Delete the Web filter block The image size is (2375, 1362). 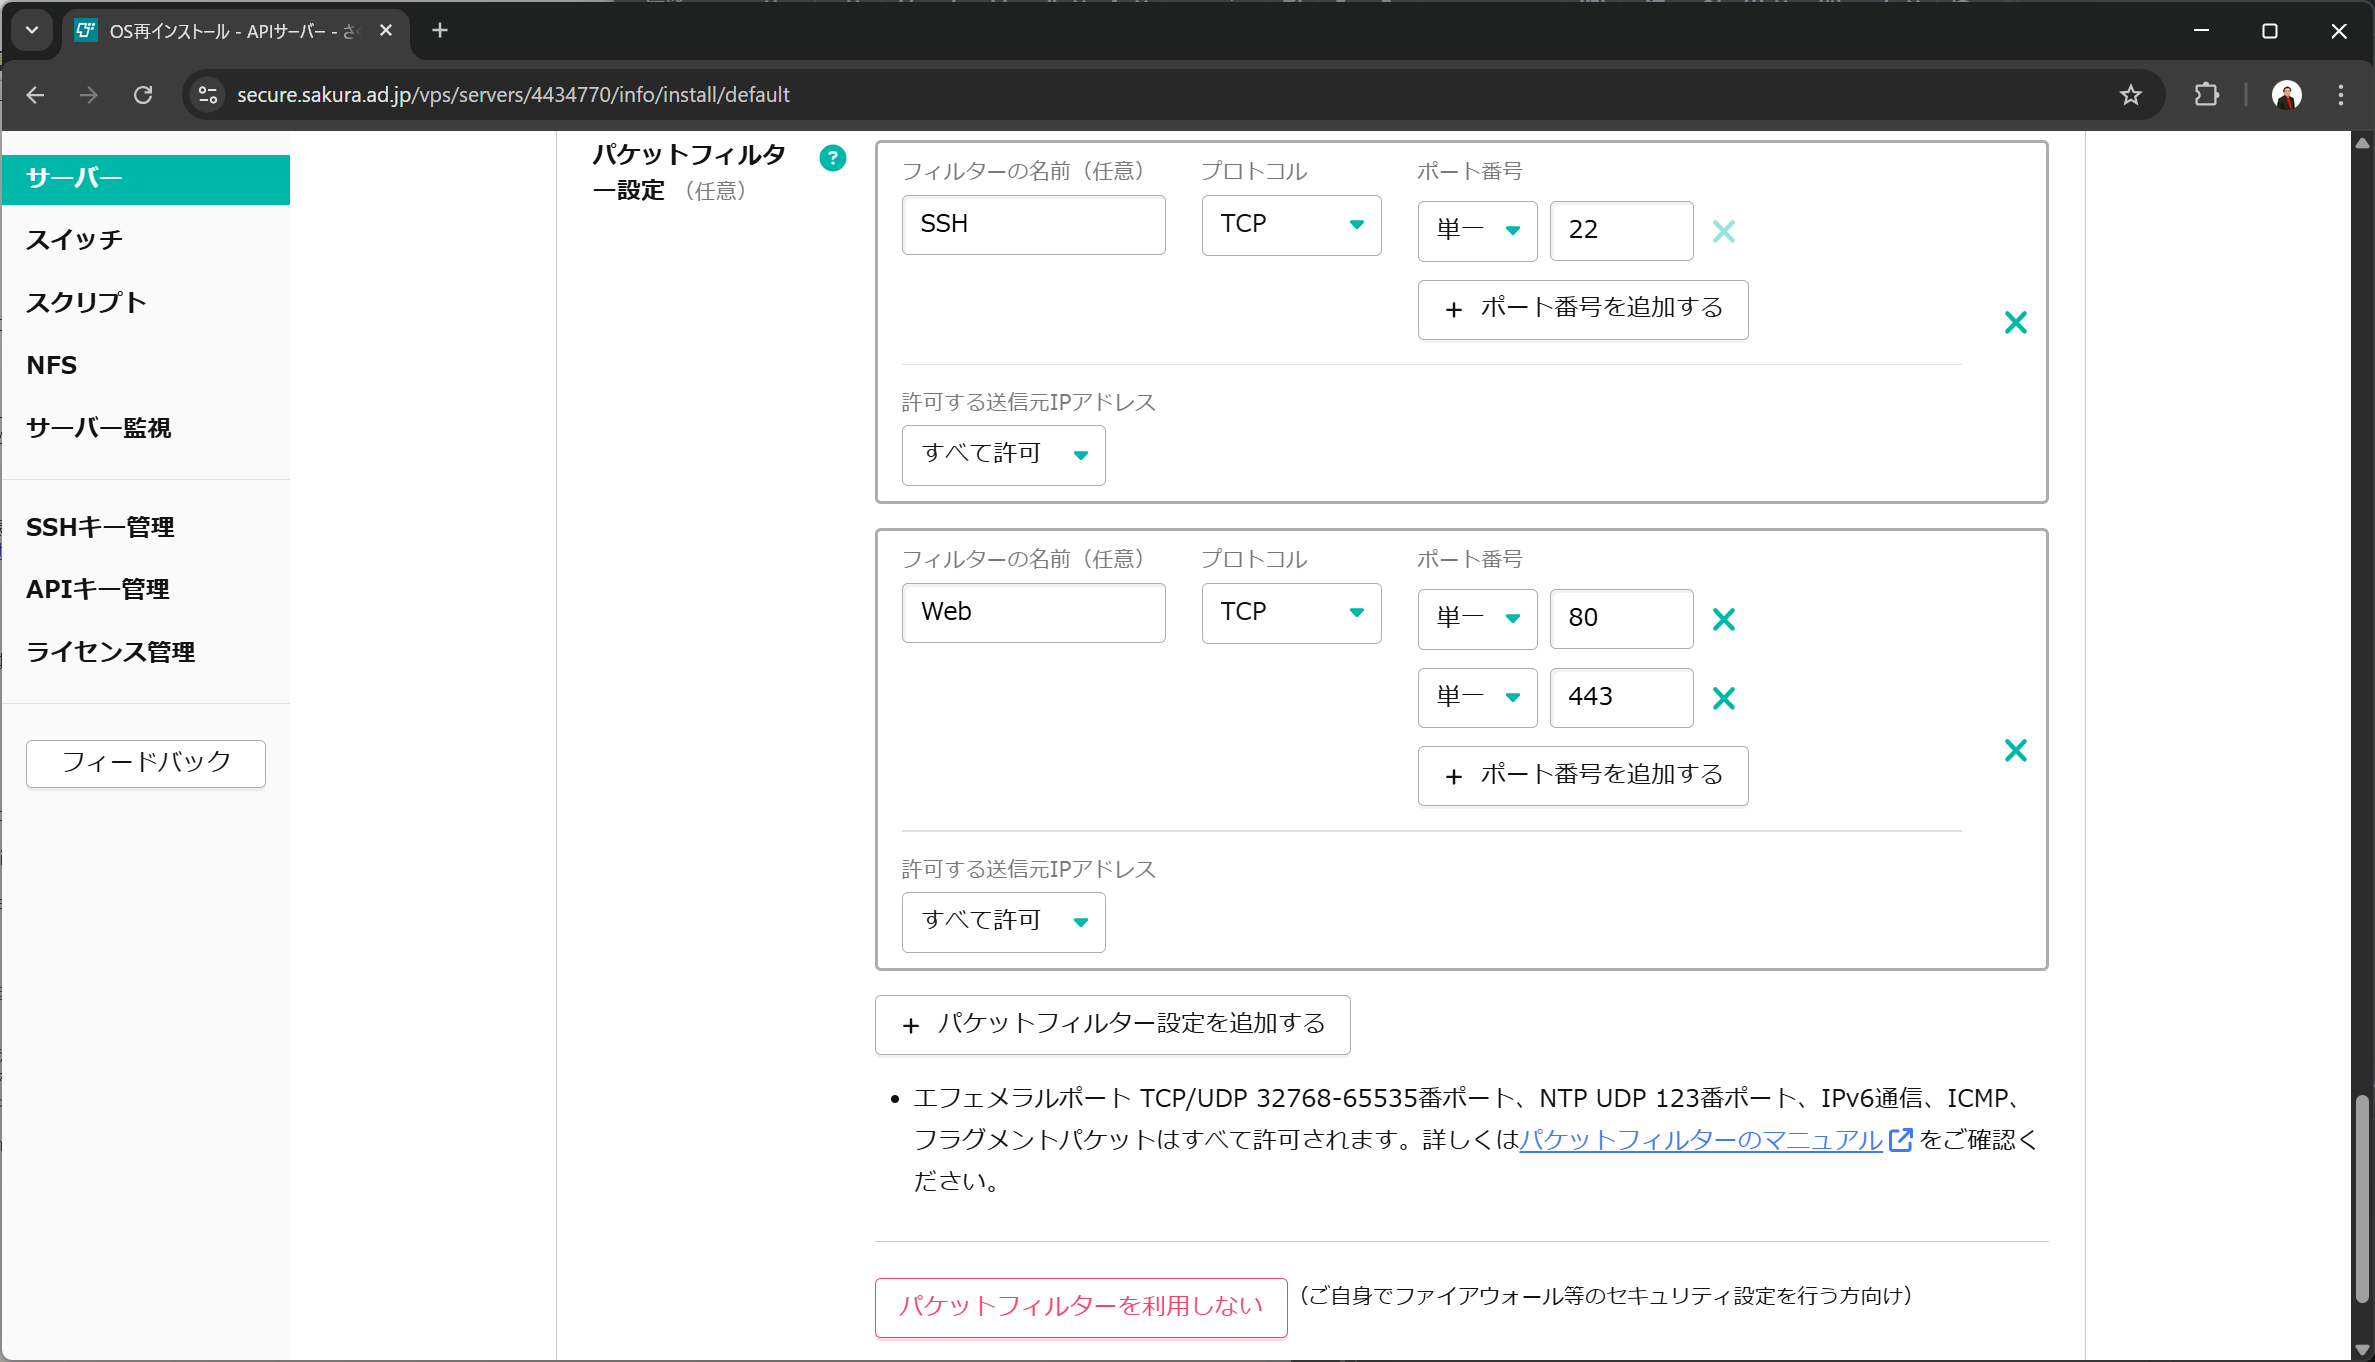[2015, 750]
